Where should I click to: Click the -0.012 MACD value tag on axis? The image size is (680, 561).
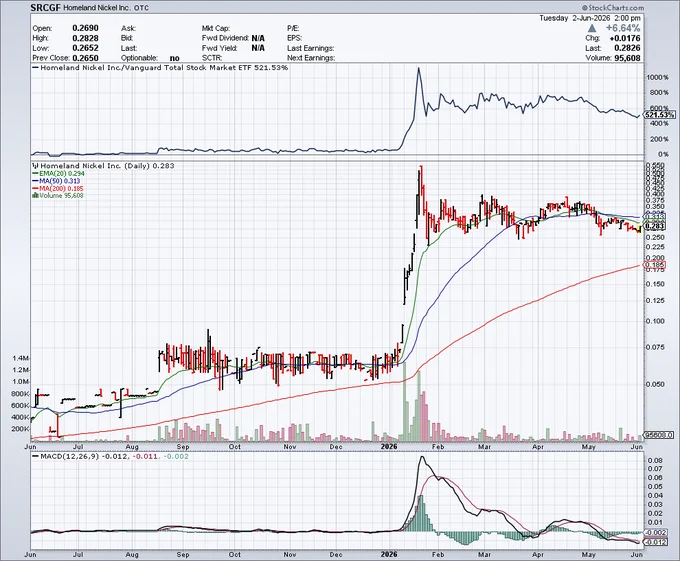[x=655, y=542]
